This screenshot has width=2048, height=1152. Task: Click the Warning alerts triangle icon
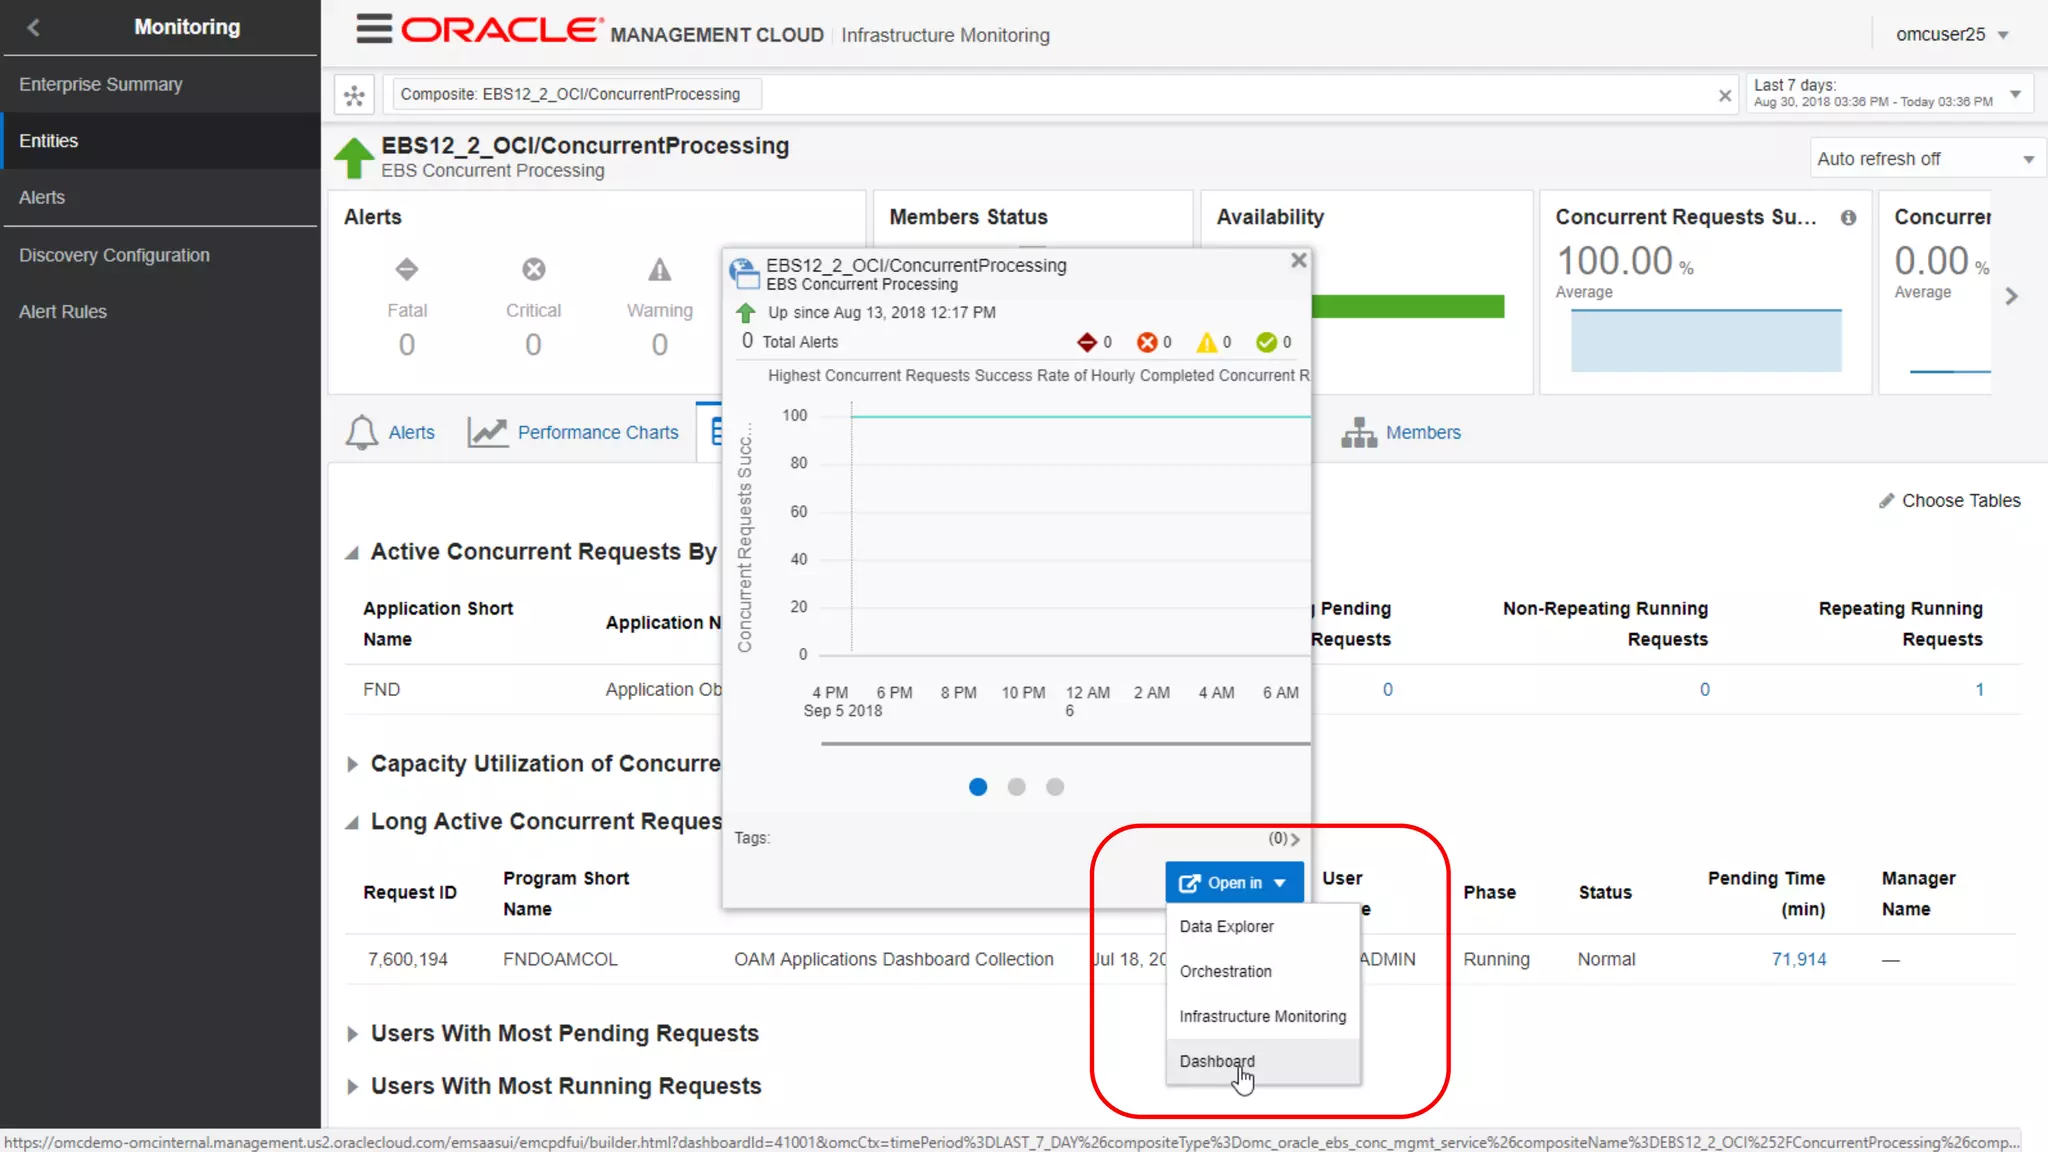pyautogui.click(x=660, y=269)
